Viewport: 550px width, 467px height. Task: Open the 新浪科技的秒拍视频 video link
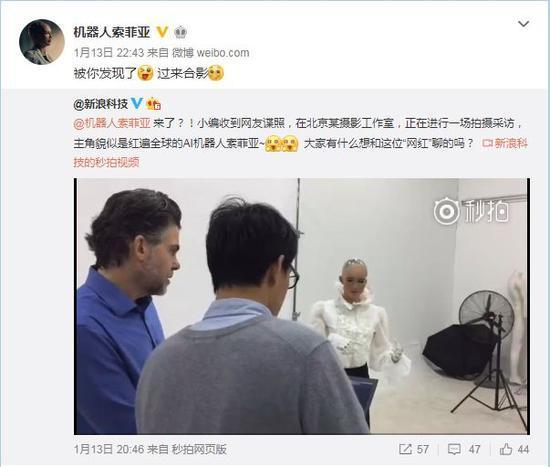pyautogui.click(x=300, y=153)
